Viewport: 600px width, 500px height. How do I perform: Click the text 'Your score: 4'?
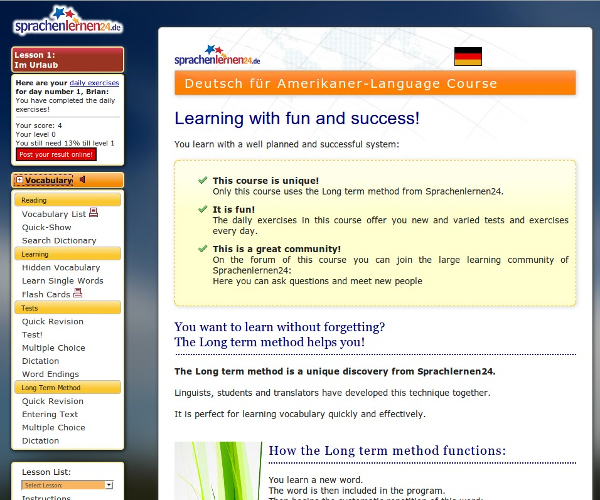(39, 125)
